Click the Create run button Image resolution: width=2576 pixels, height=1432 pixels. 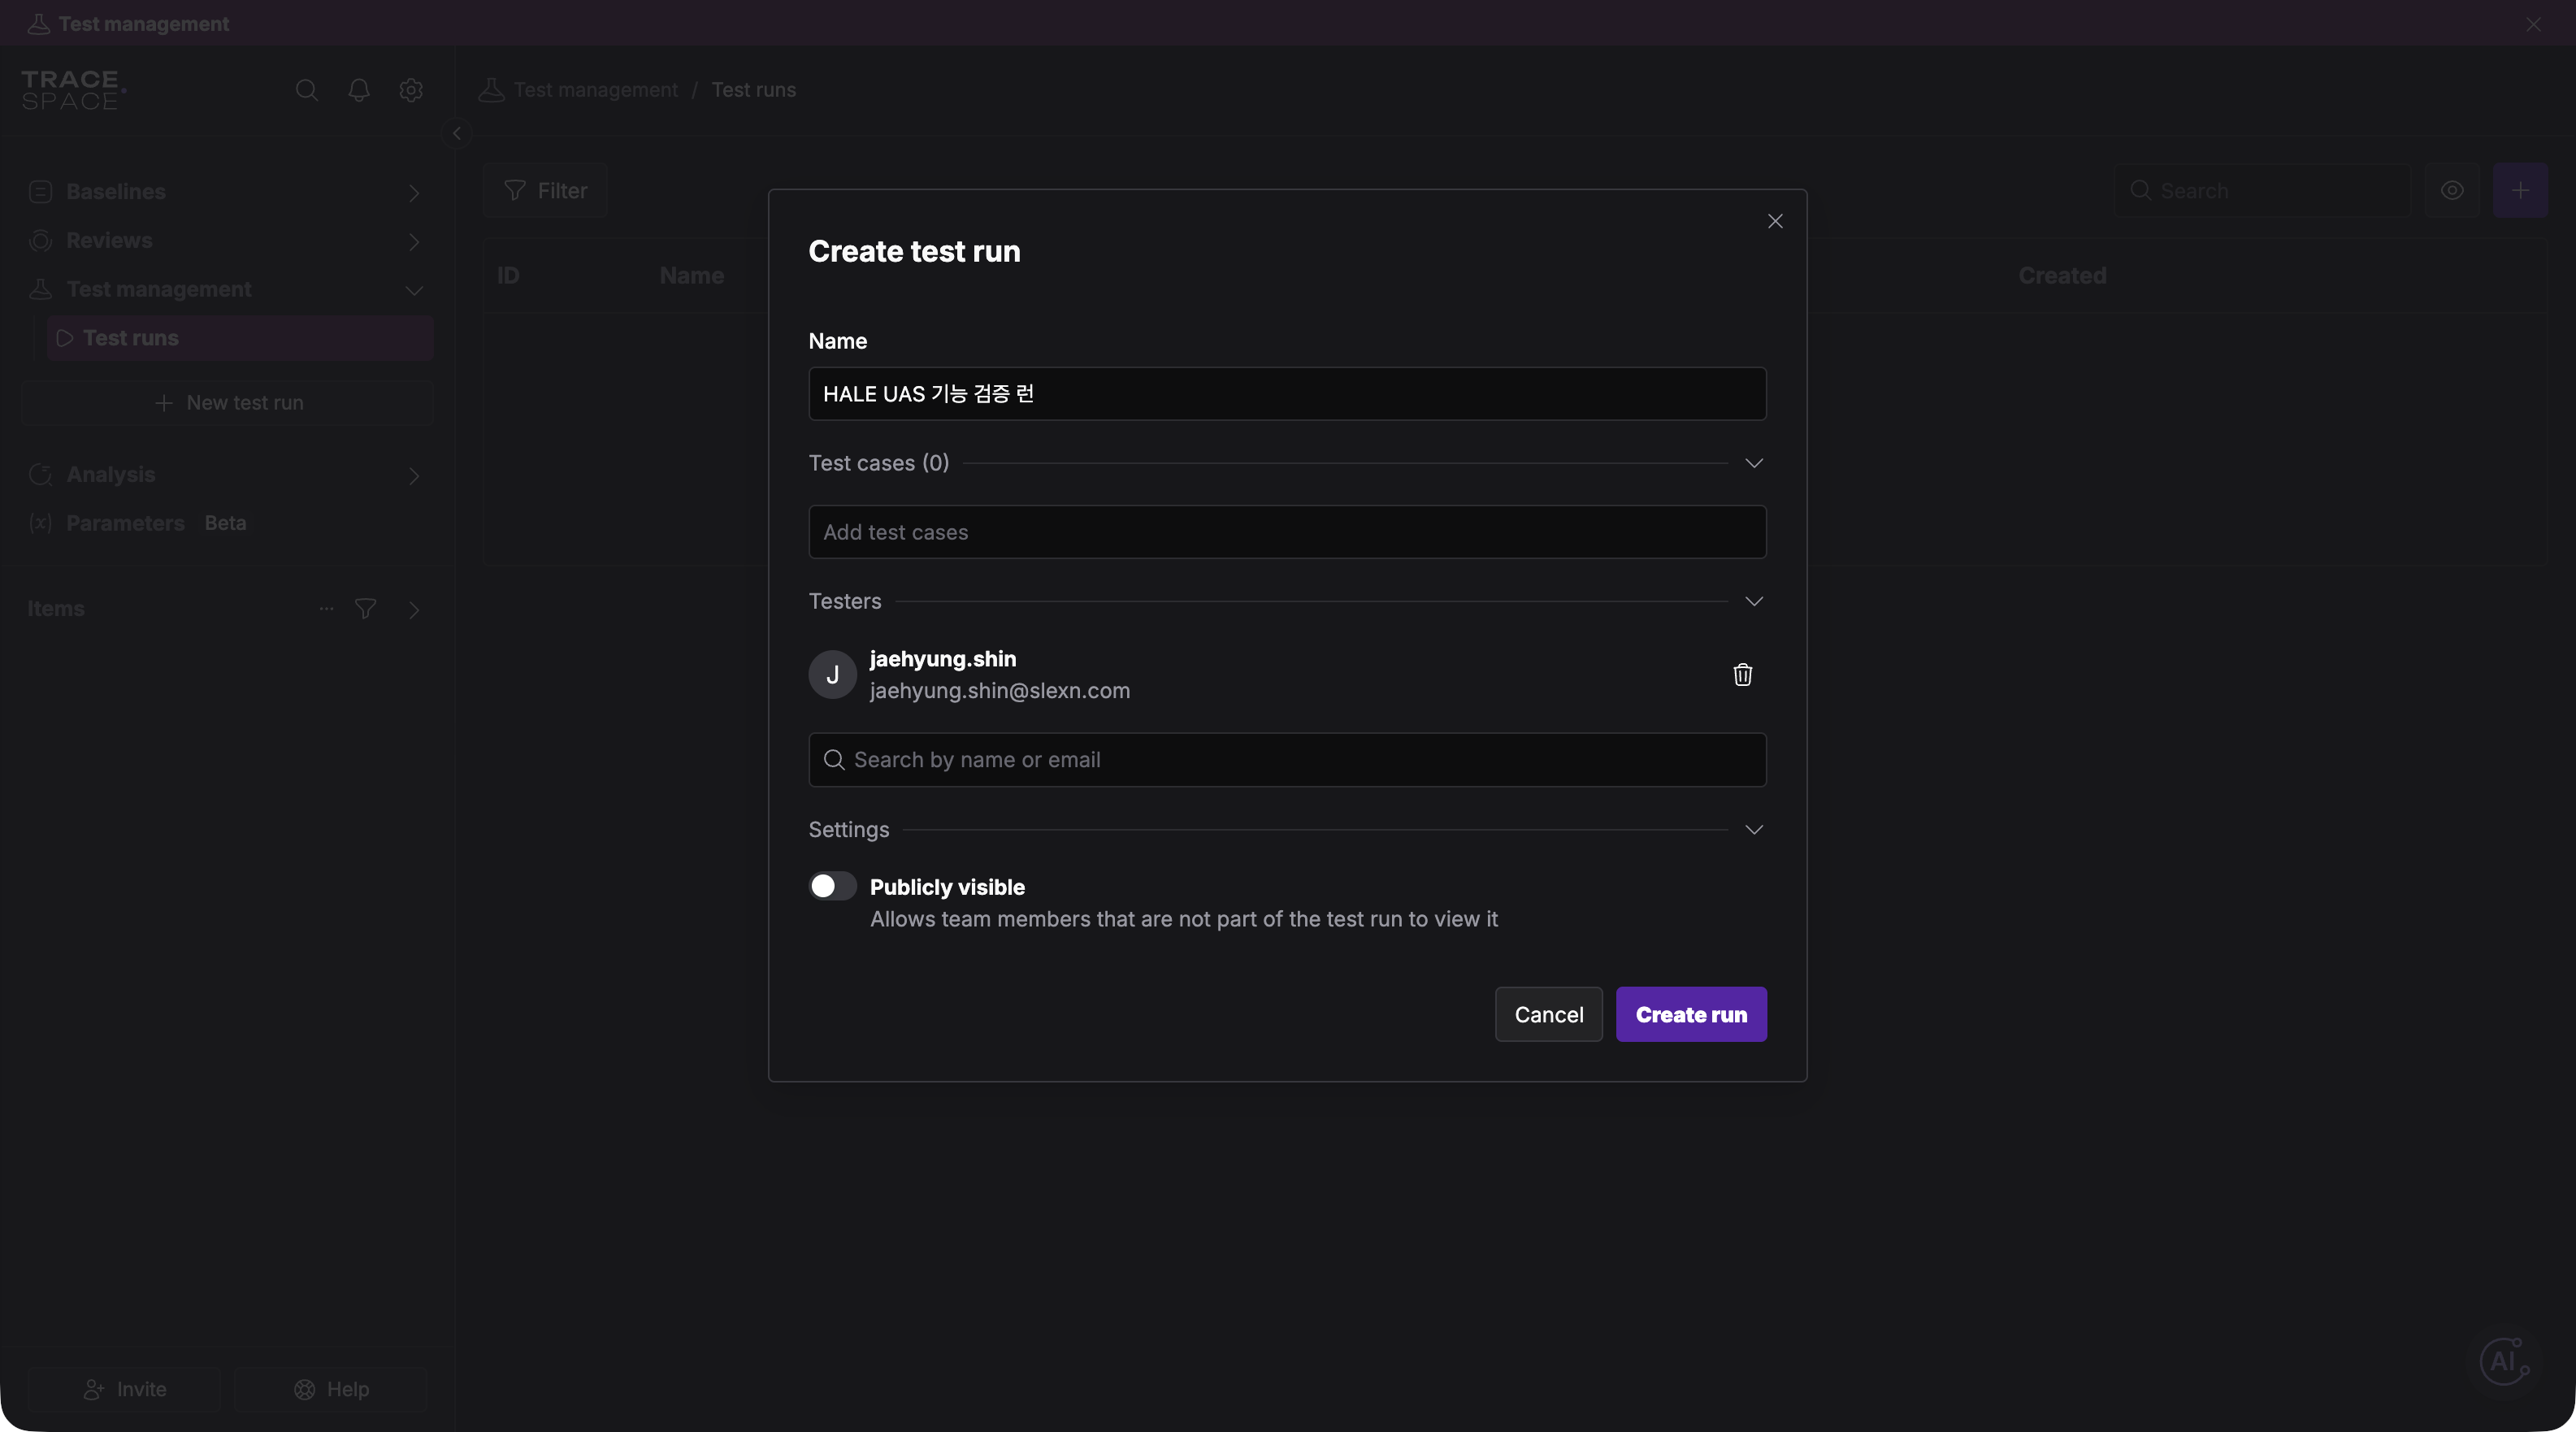tap(1691, 1015)
